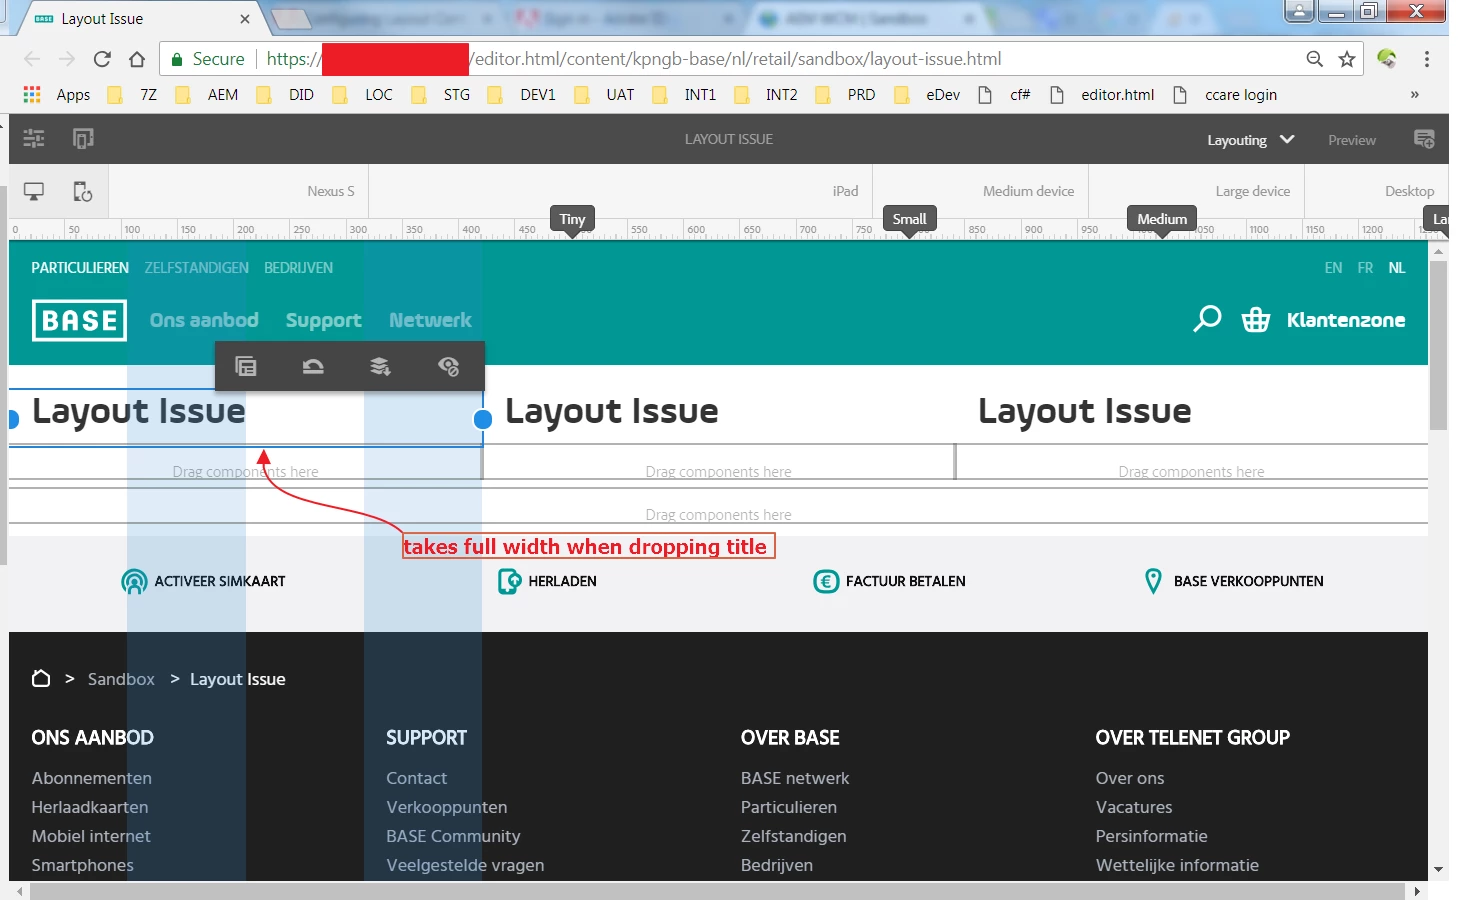Rotate device emulator icon
The width and height of the screenshot is (1458, 900).
[83, 191]
